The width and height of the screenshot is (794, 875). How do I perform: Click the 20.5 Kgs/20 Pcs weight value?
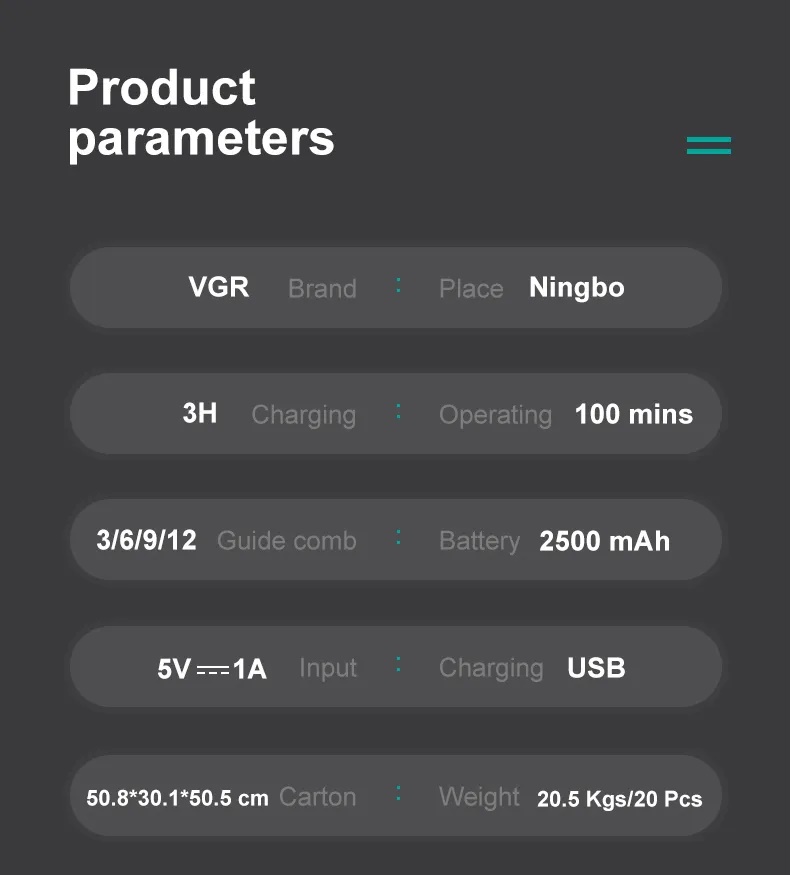point(619,799)
